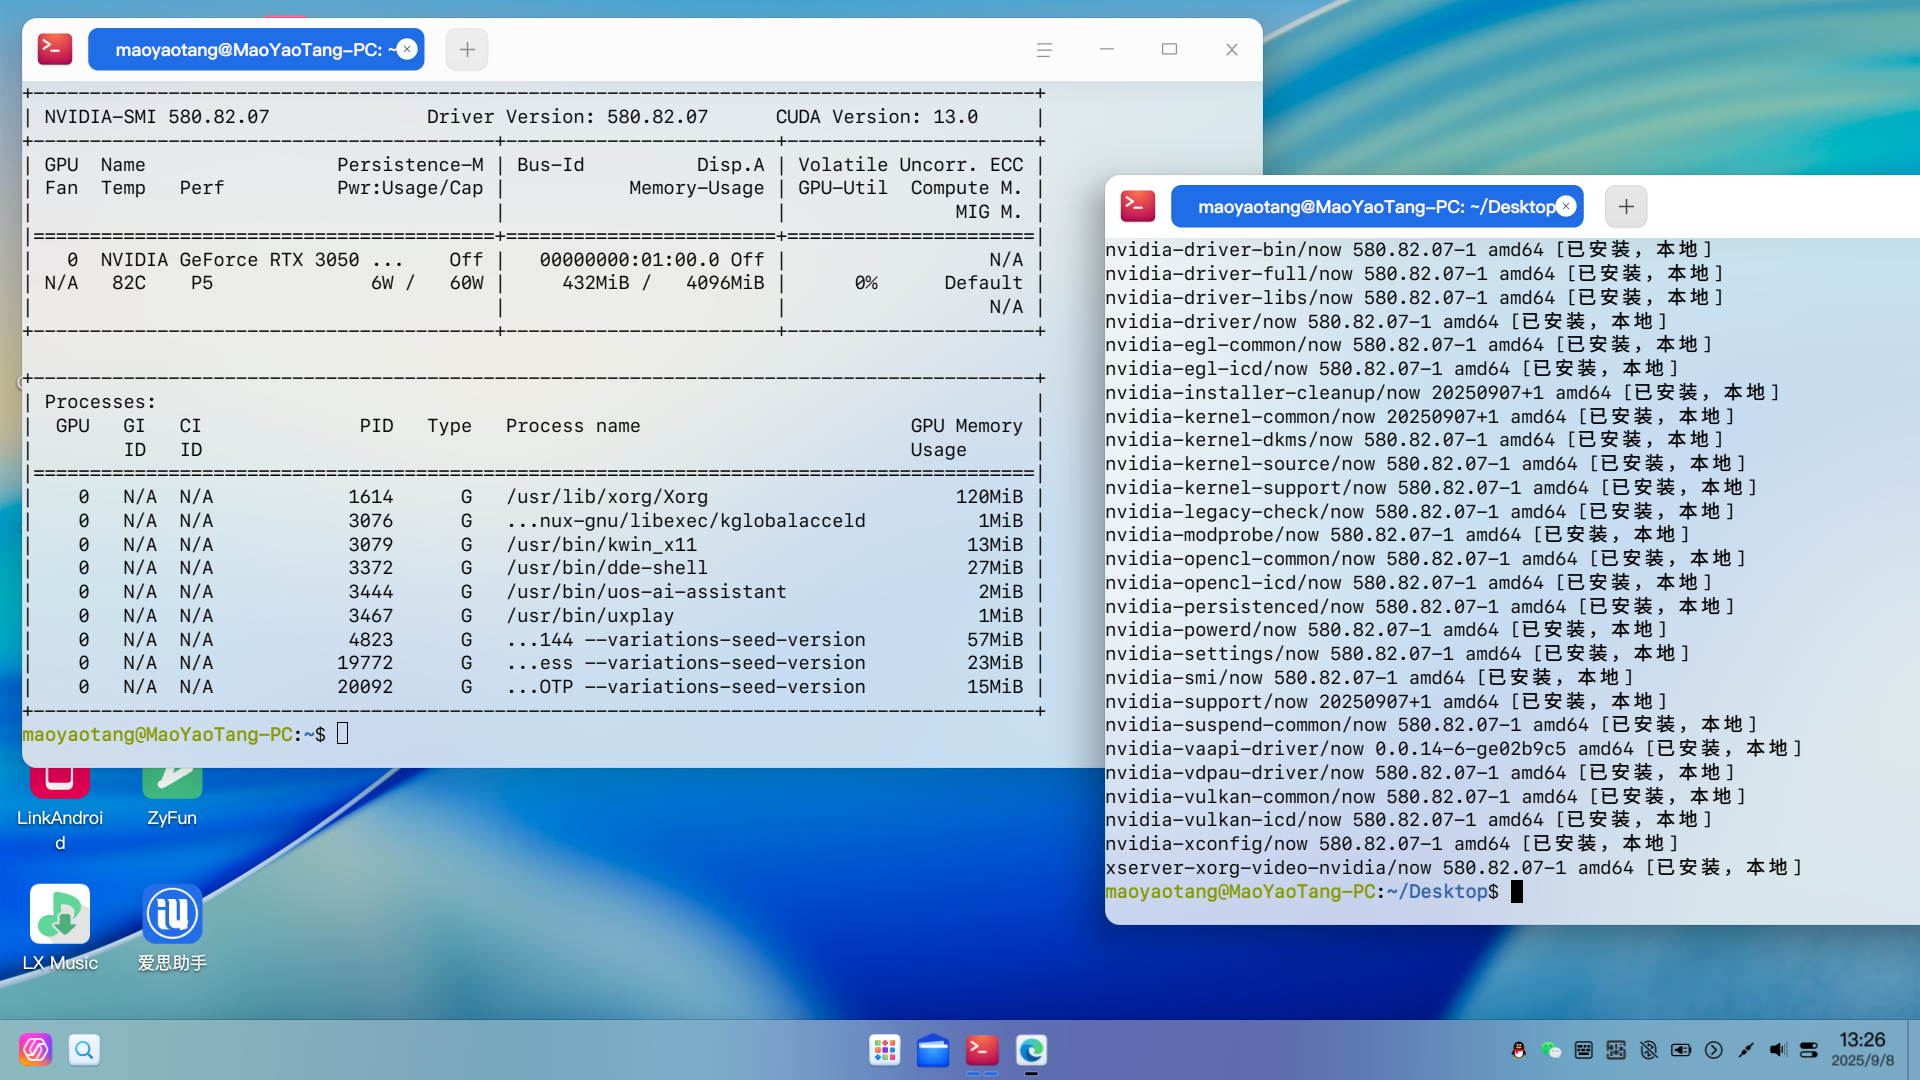This screenshot has height=1080, width=1920.
Task: Click the Driver Version: 580.82.07 text
Action: tap(567, 117)
